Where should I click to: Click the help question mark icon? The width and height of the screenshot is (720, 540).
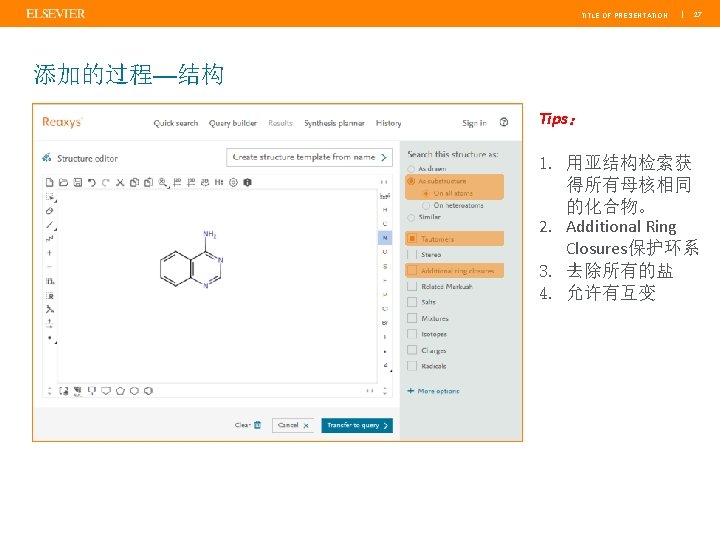[x=504, y=122]
